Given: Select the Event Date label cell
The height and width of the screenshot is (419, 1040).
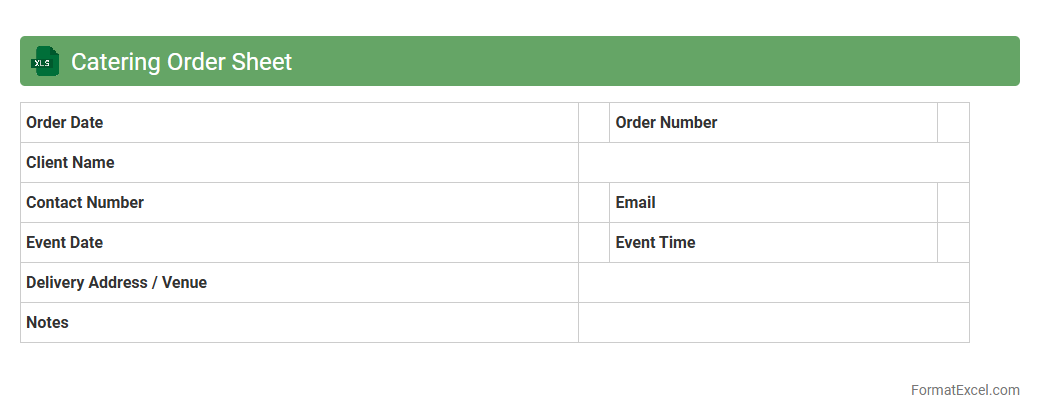Looking at the screenshot, I should 299,243.
